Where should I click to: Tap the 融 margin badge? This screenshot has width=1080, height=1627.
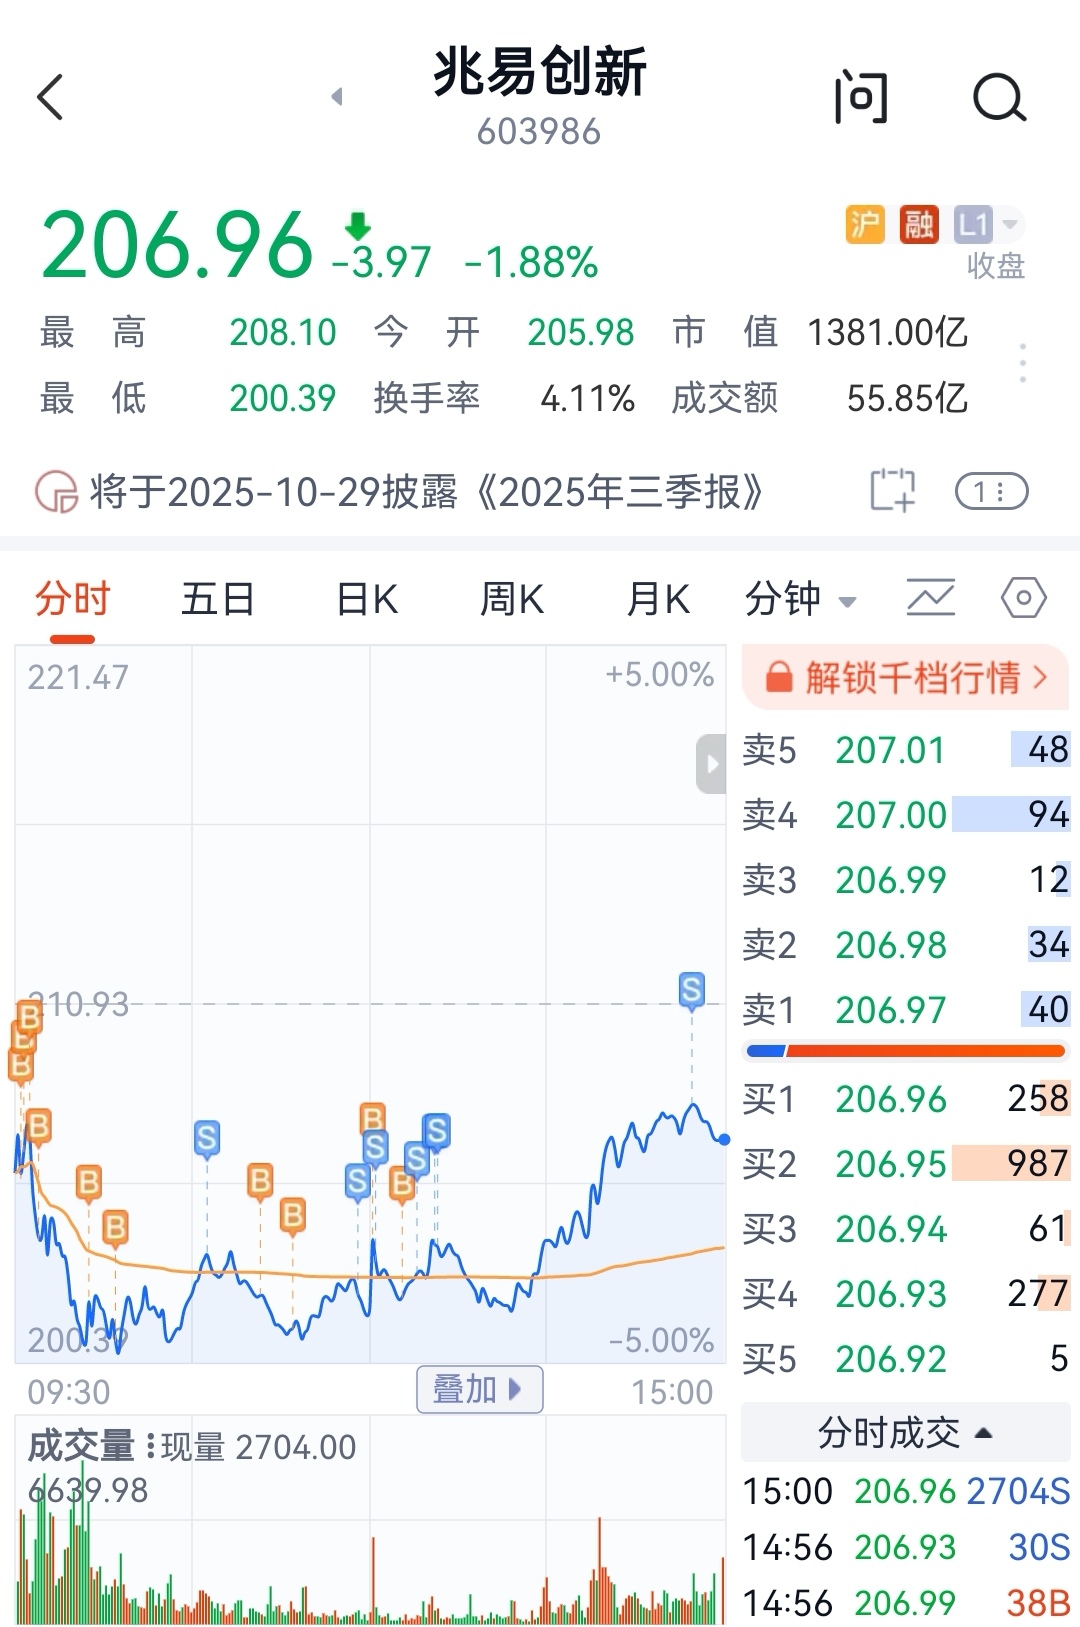tap(918, 224)
